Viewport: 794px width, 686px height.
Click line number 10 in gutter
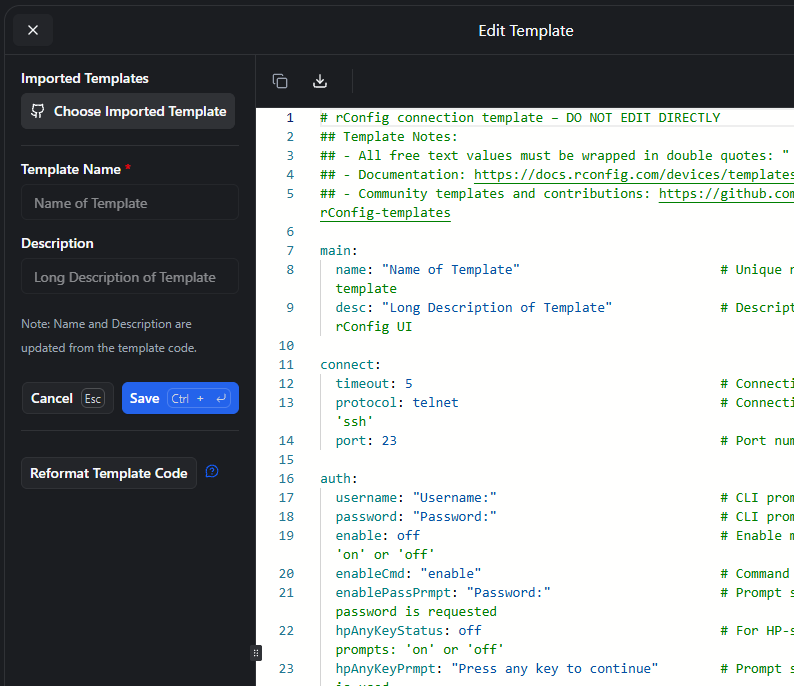point(287,346)
